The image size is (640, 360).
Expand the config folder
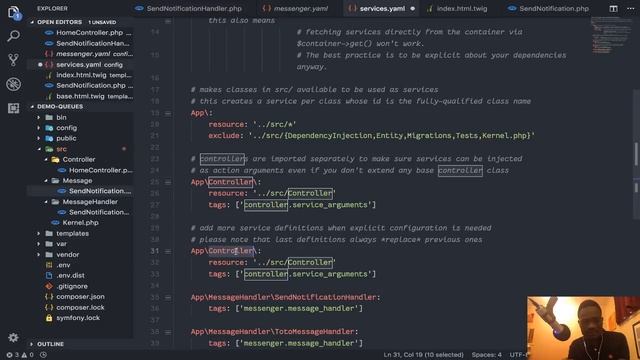click(x=39, y=128)
